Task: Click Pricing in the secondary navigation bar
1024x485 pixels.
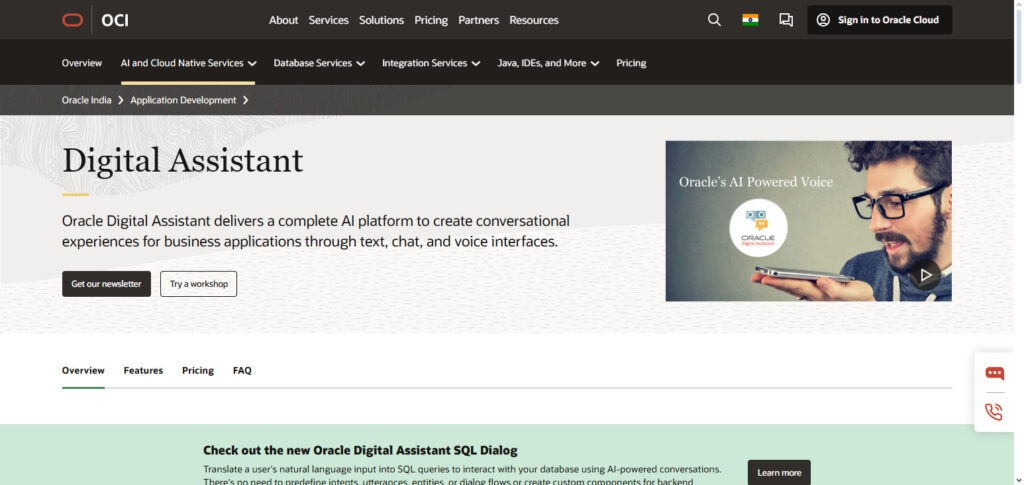Action: click(631, 63)
